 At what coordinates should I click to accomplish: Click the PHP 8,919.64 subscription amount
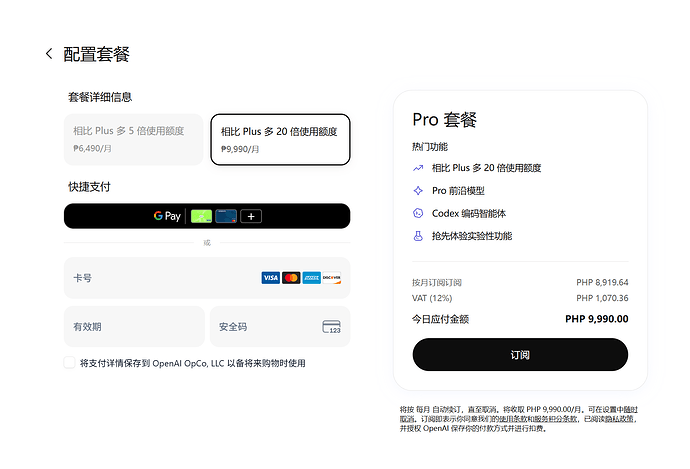(x=602, y=282)
